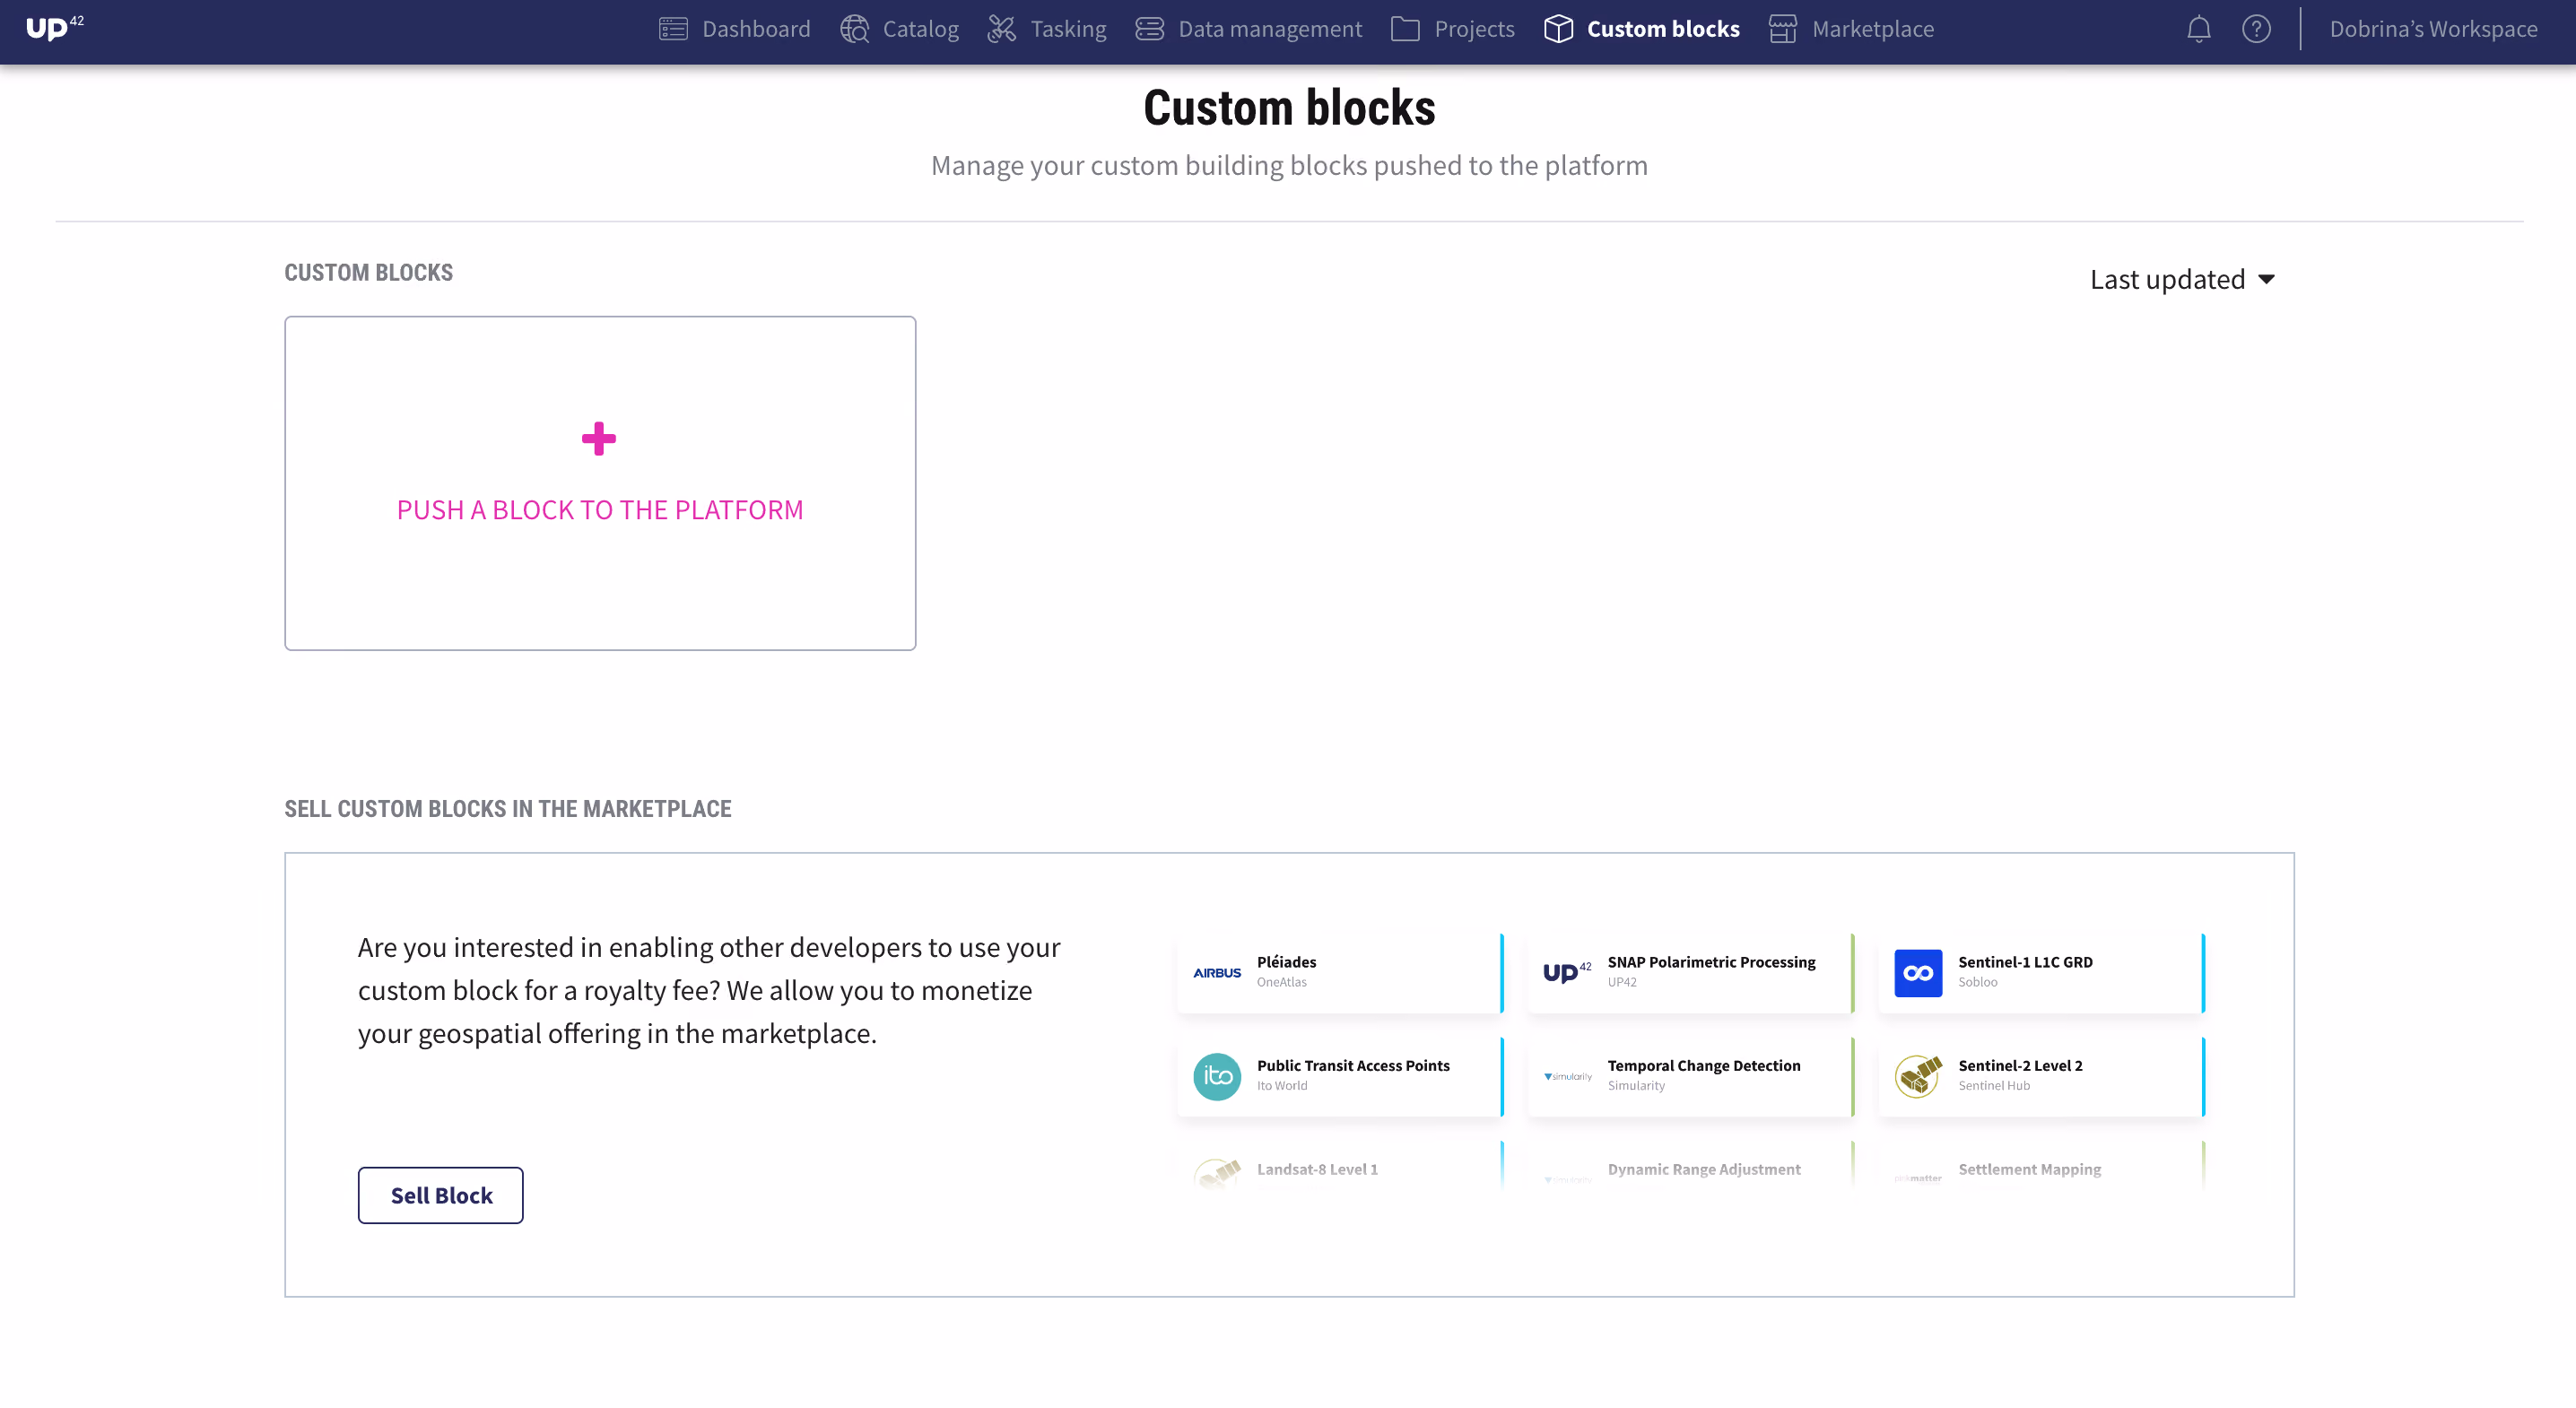
Task: Click the Sentinel Hub provider text
Action: click(x=1994, y=1086)
